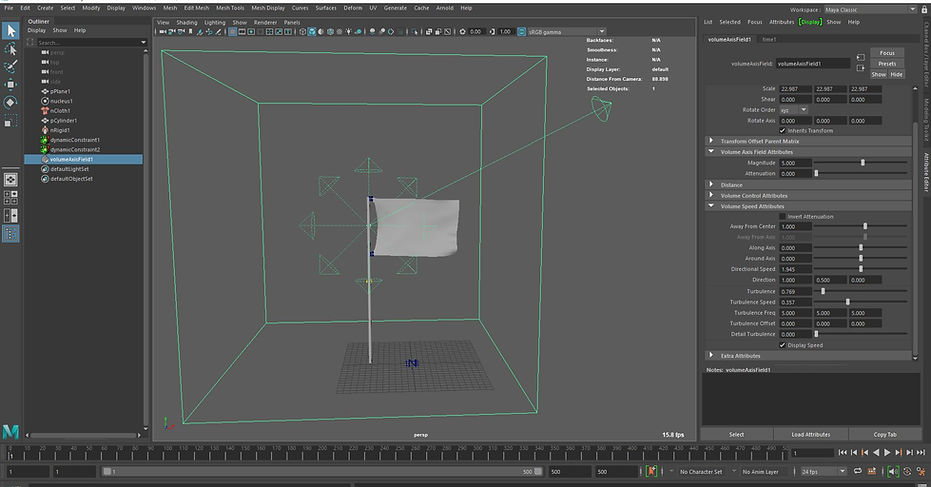Open the Attributes menu in Attribute Editor
The image size is (931, 487).
[781, 22]
